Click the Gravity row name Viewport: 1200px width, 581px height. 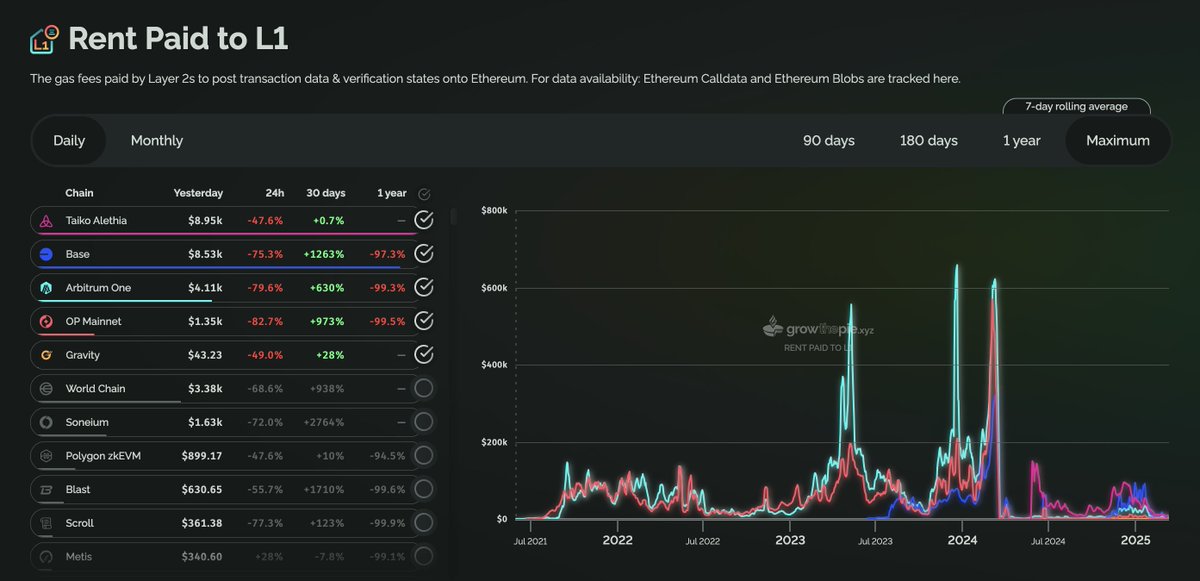click(83, 355)
